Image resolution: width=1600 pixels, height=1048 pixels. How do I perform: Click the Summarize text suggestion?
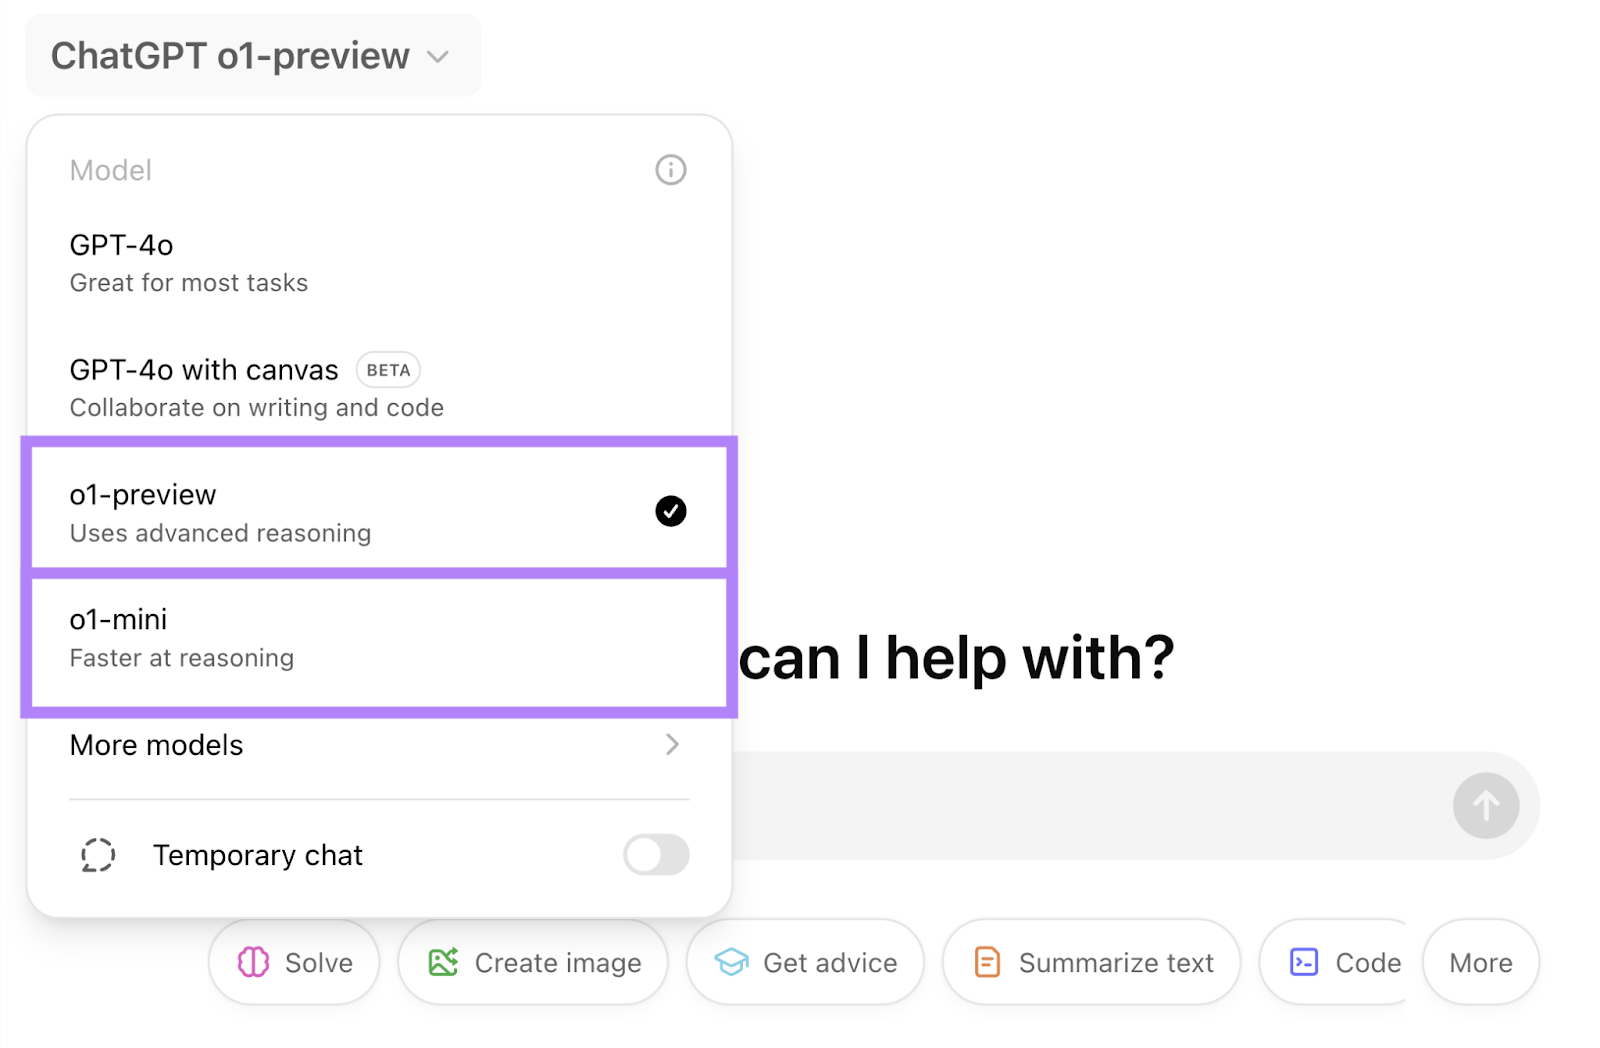click(x=1092, y=962)
